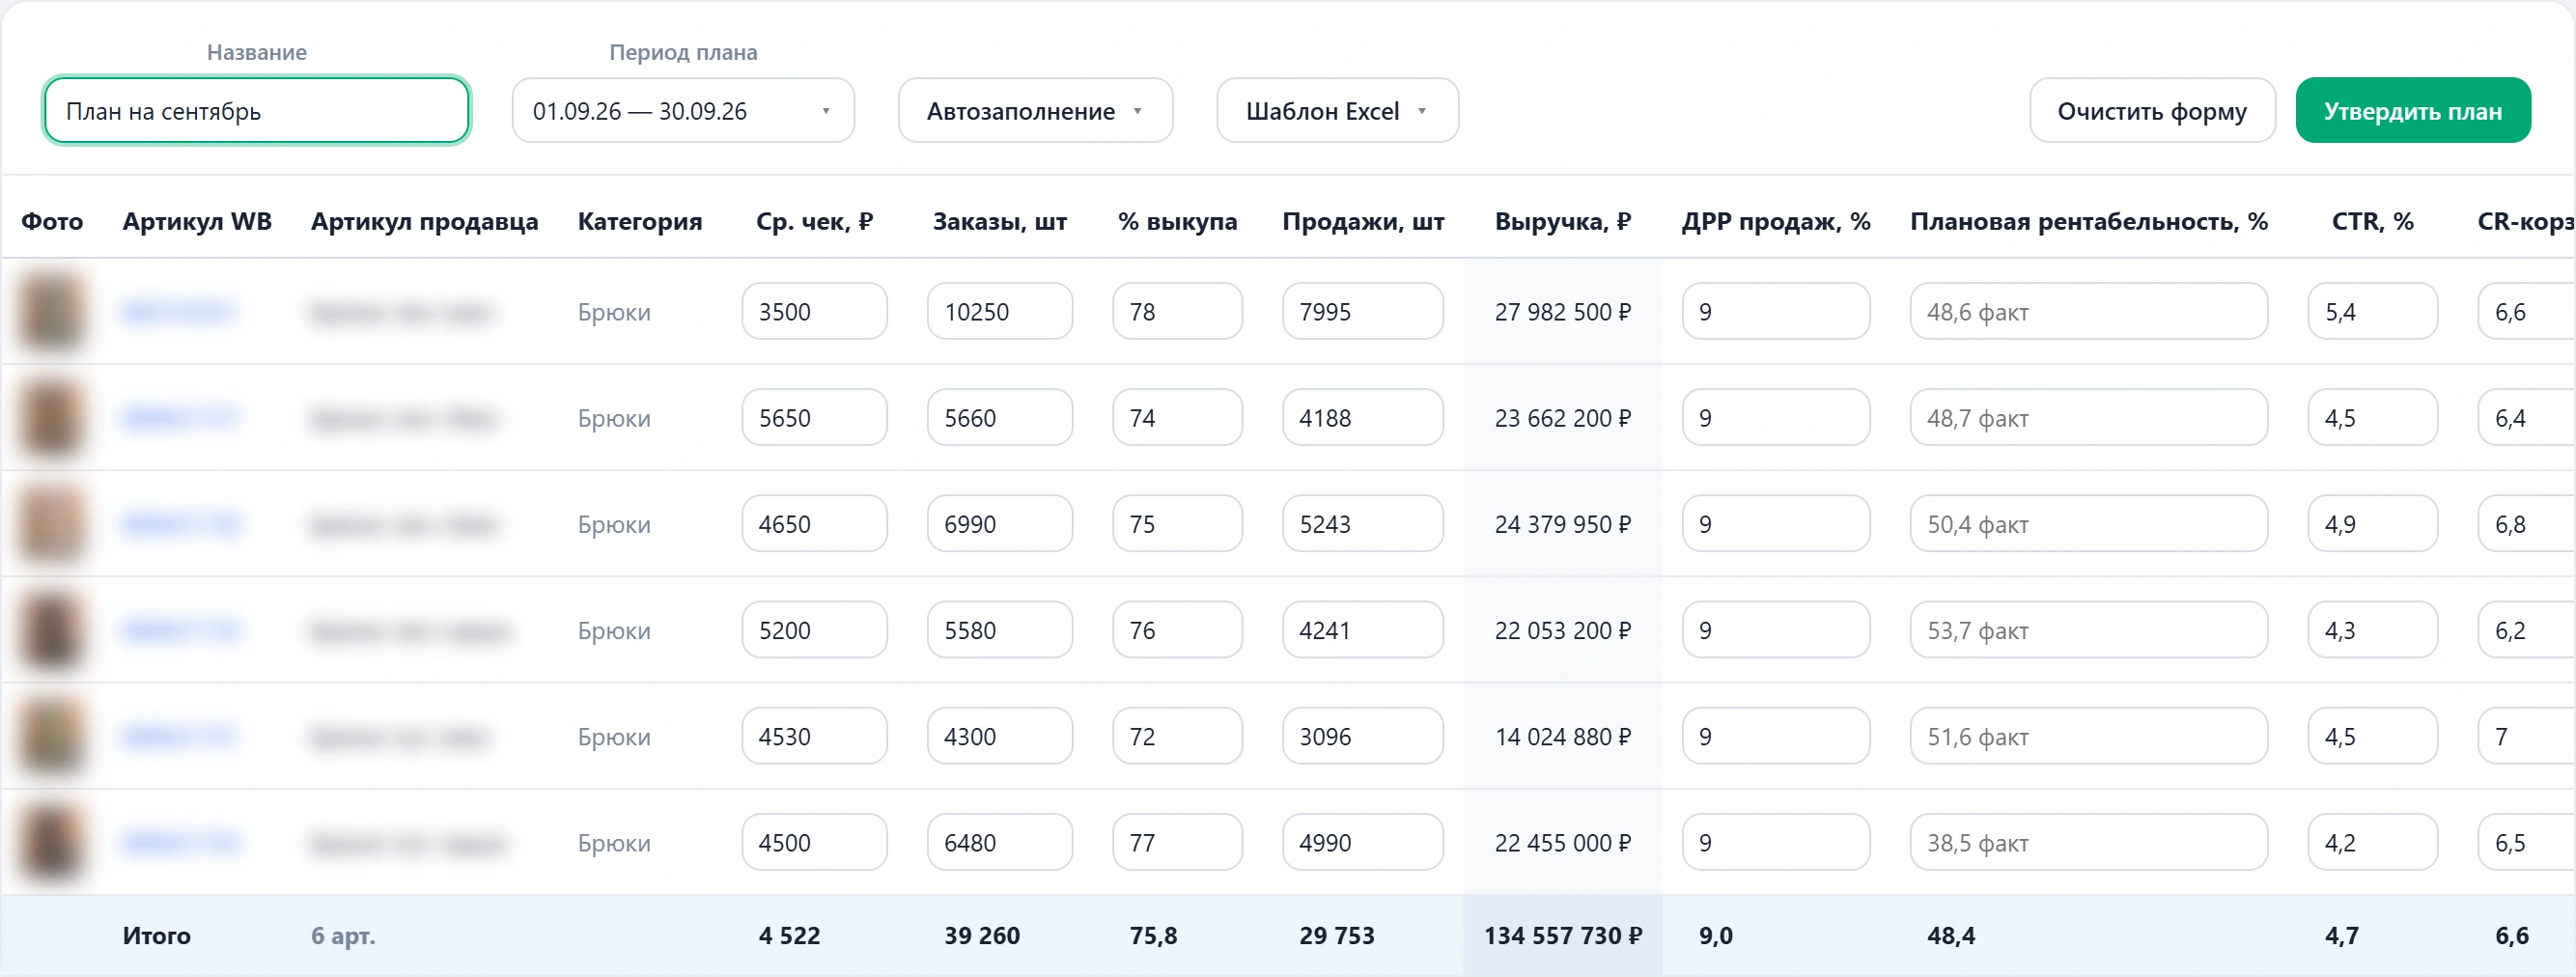The width and height of the screenshot is (2576, 977).
Task: Click the revenue cell 24 379 950 ₽
Action: [x=1563, y=524]
